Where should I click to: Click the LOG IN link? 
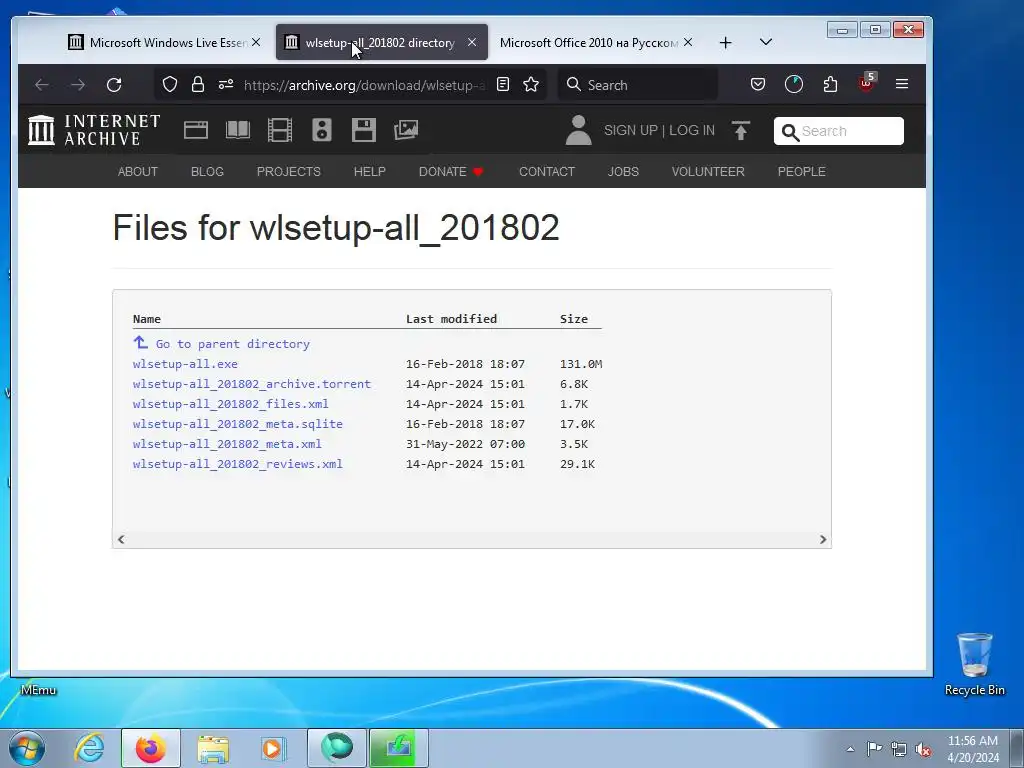tap(692, 131)
